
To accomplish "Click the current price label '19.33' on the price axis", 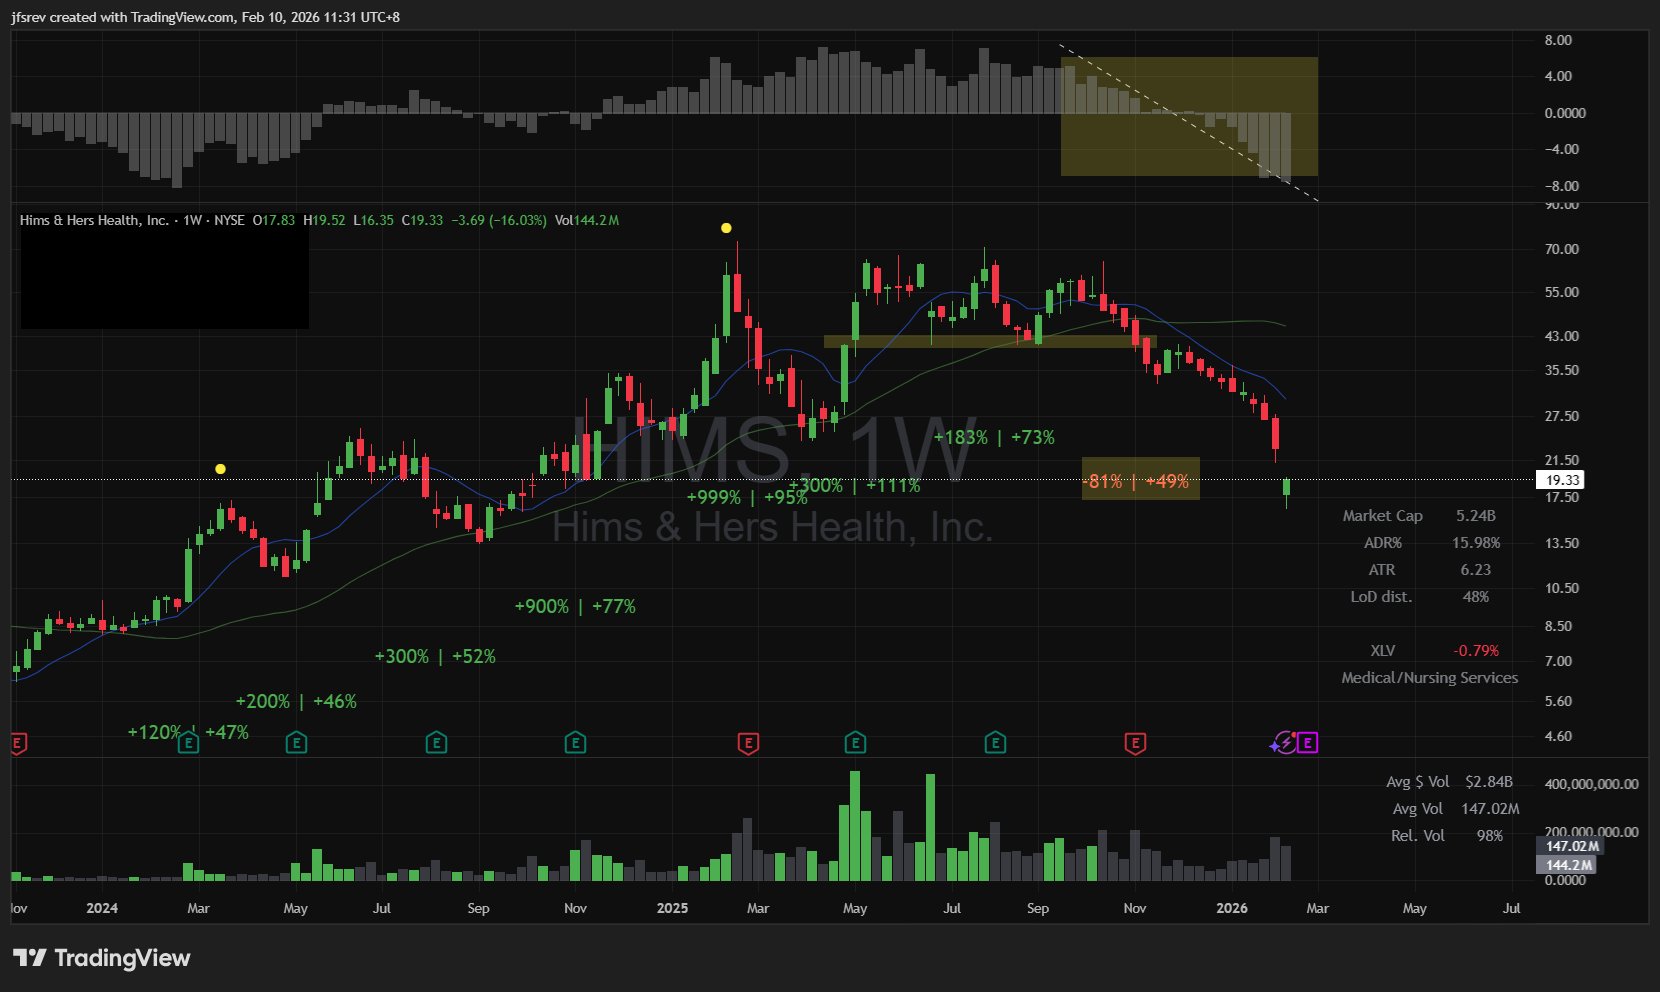I will point(1562,480).
